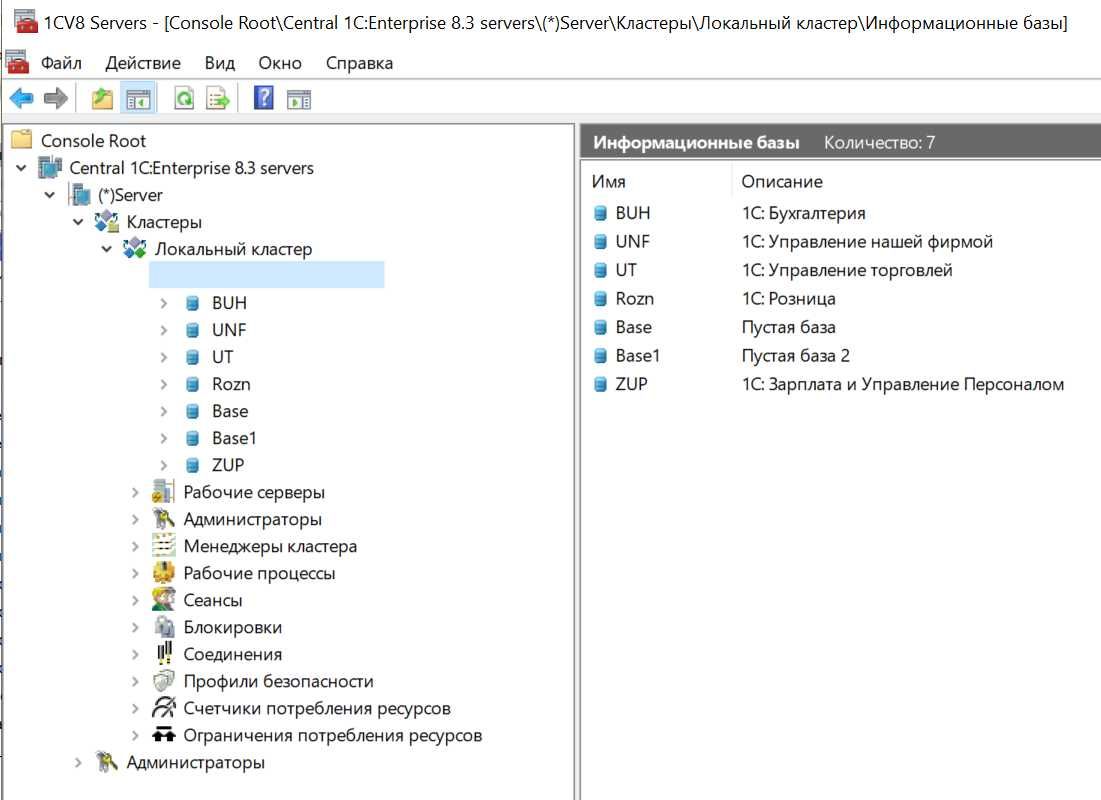This screenshot has height=800, width=1101.
Task: Select Рабочие процессы in the tree
Action: 259,574
